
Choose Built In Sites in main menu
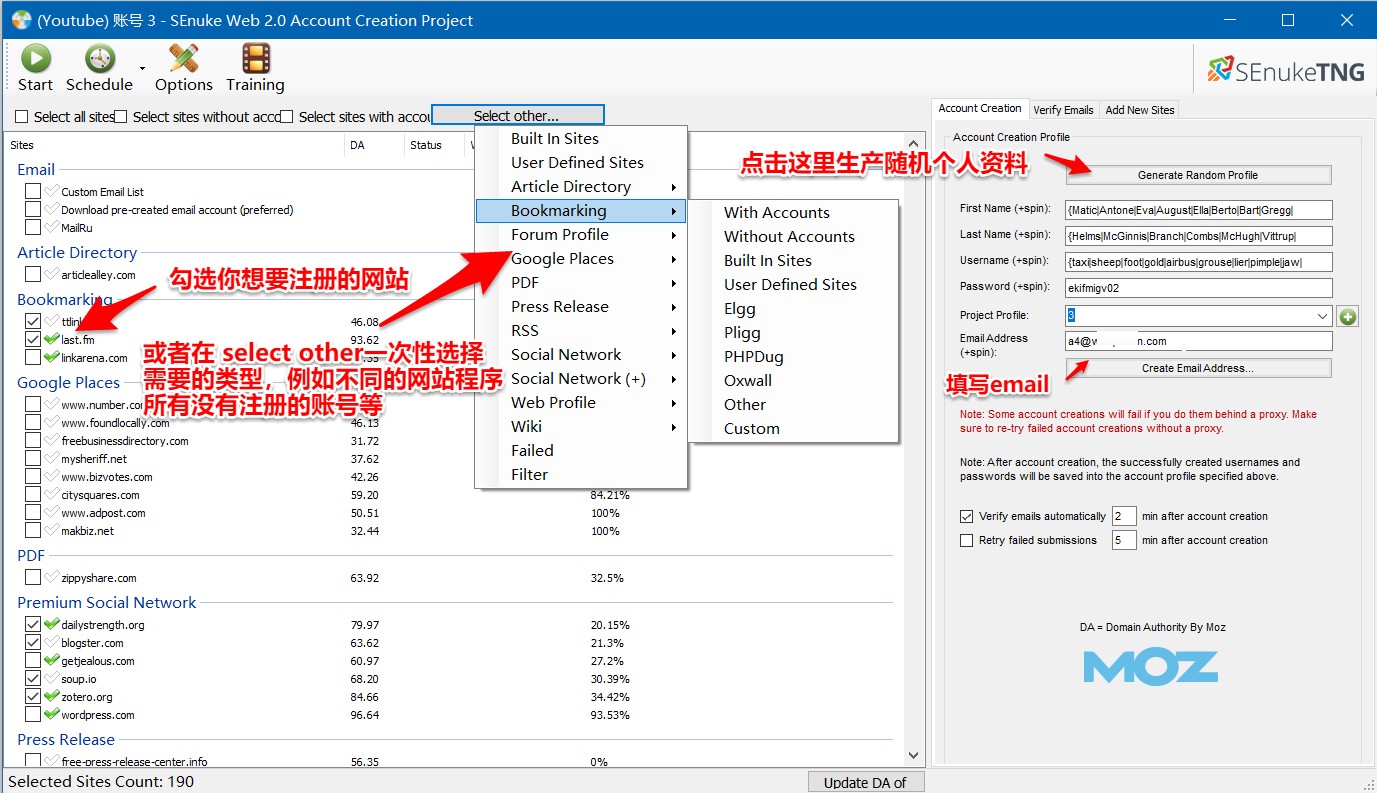point(581,139)
